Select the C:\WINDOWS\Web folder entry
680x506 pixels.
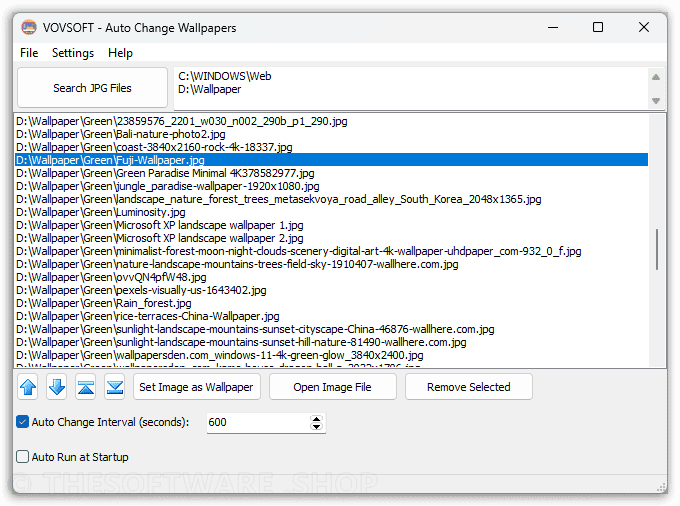click(225, 76)
